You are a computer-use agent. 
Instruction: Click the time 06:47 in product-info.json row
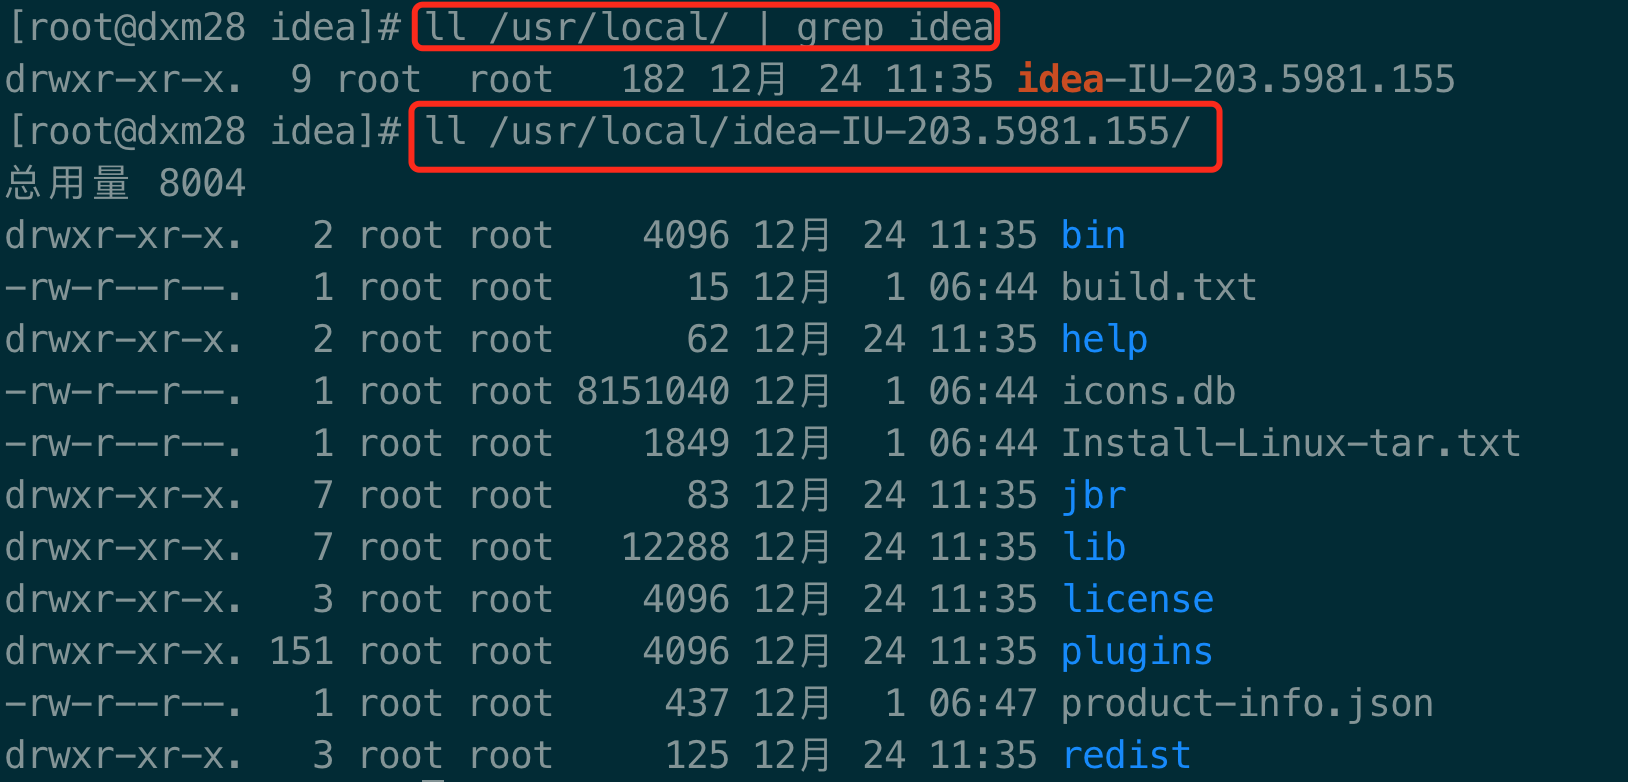983,703
